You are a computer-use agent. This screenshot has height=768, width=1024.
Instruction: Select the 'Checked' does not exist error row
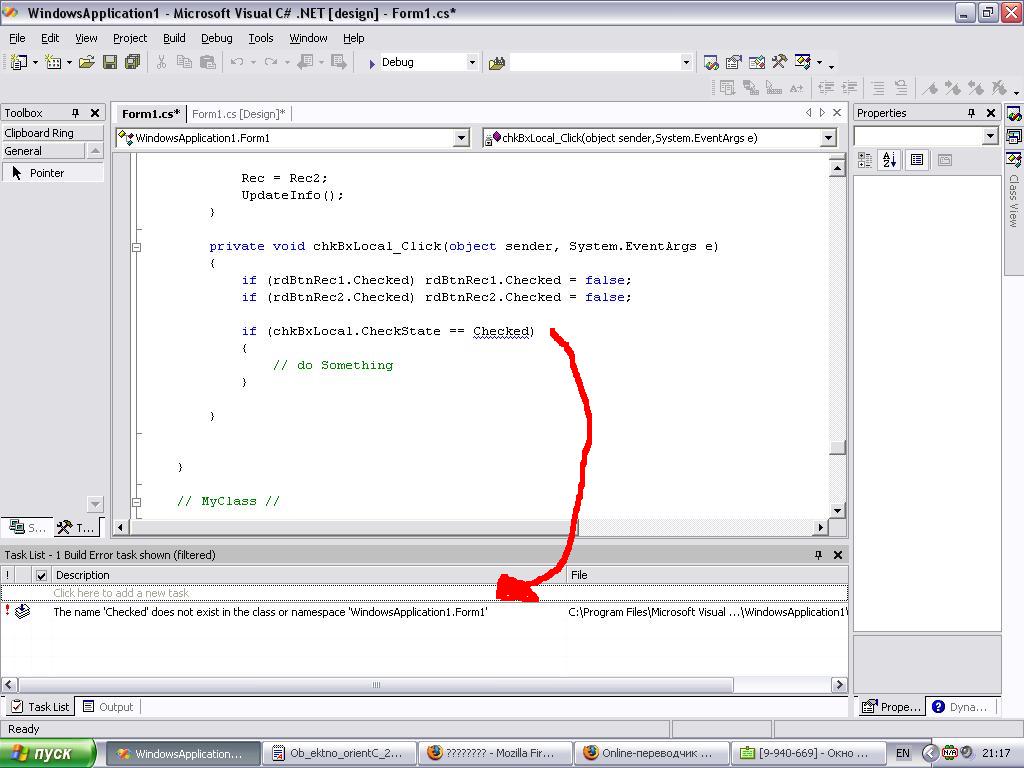tap(270, 612)
